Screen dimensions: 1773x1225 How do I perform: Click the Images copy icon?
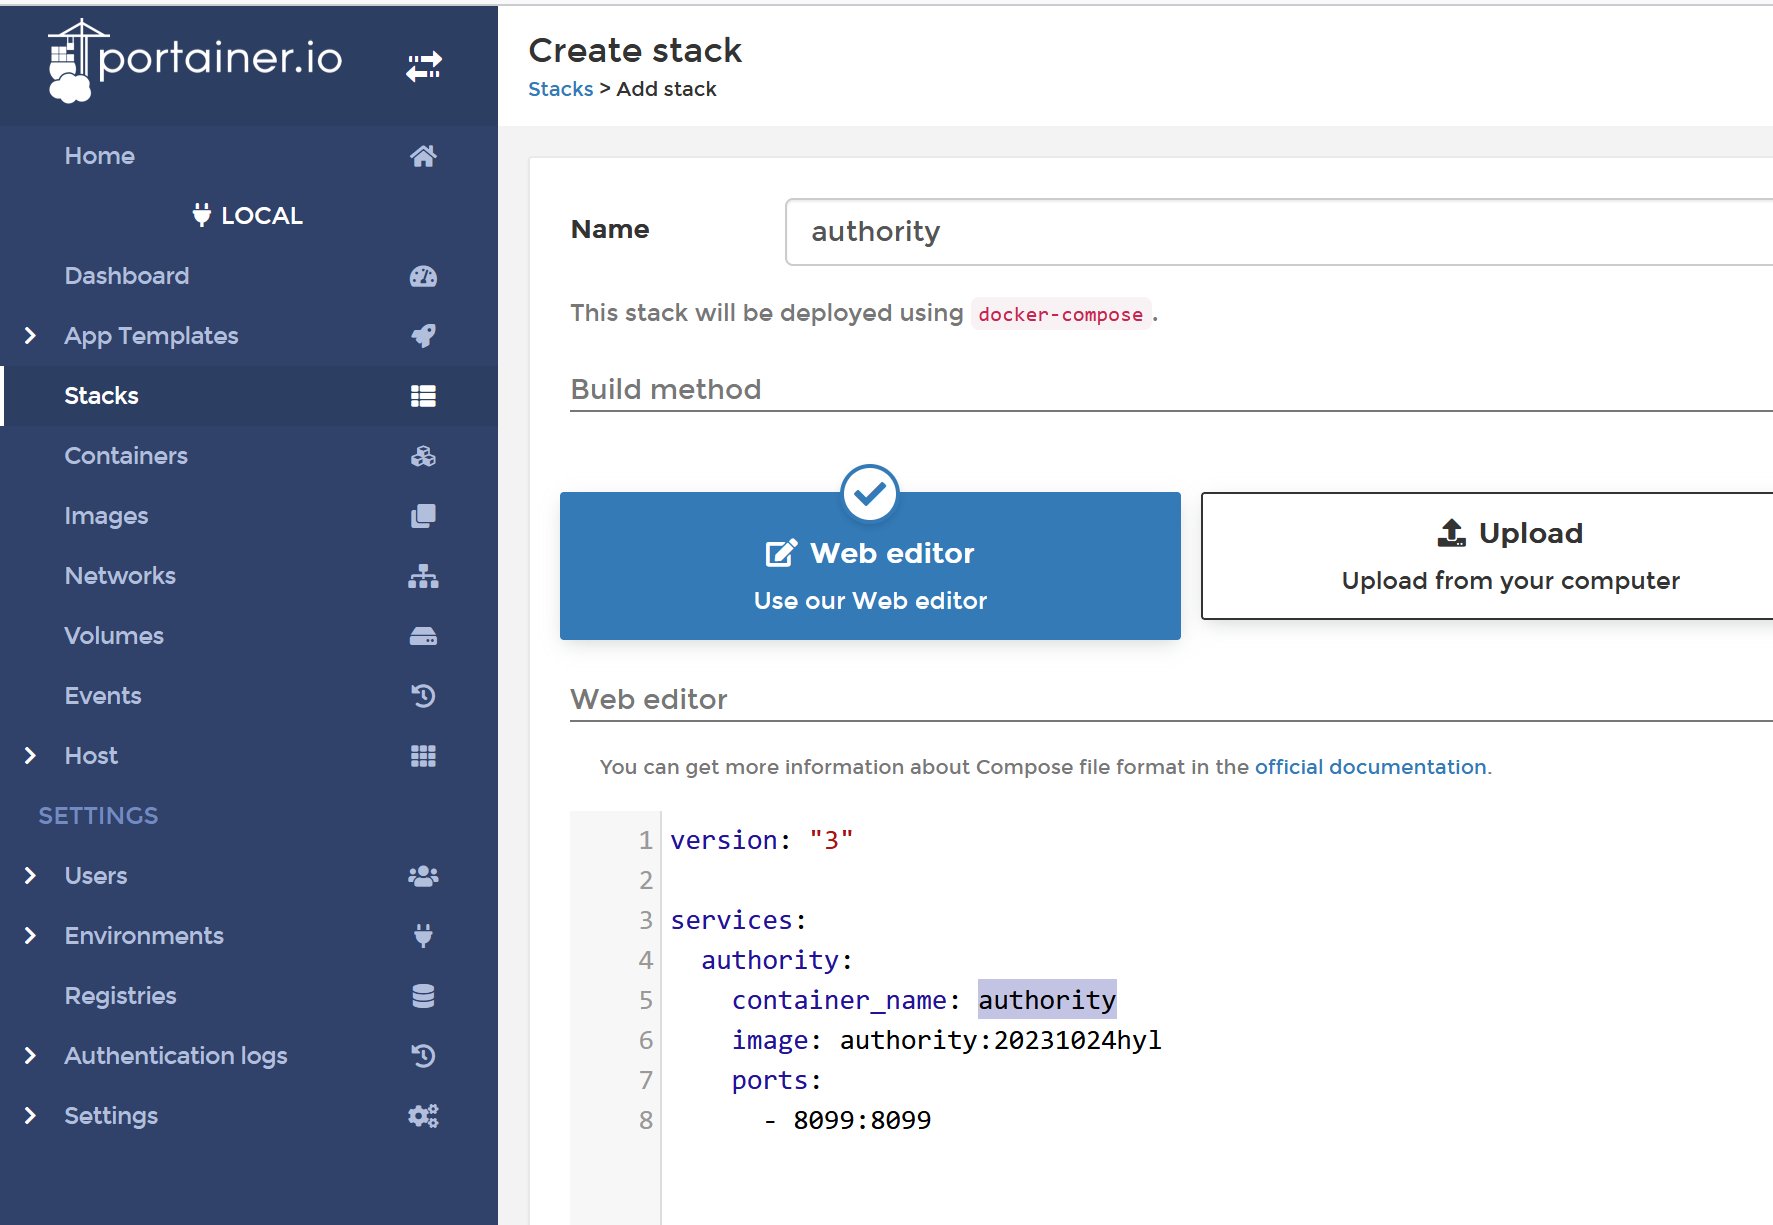coord(423,516)
